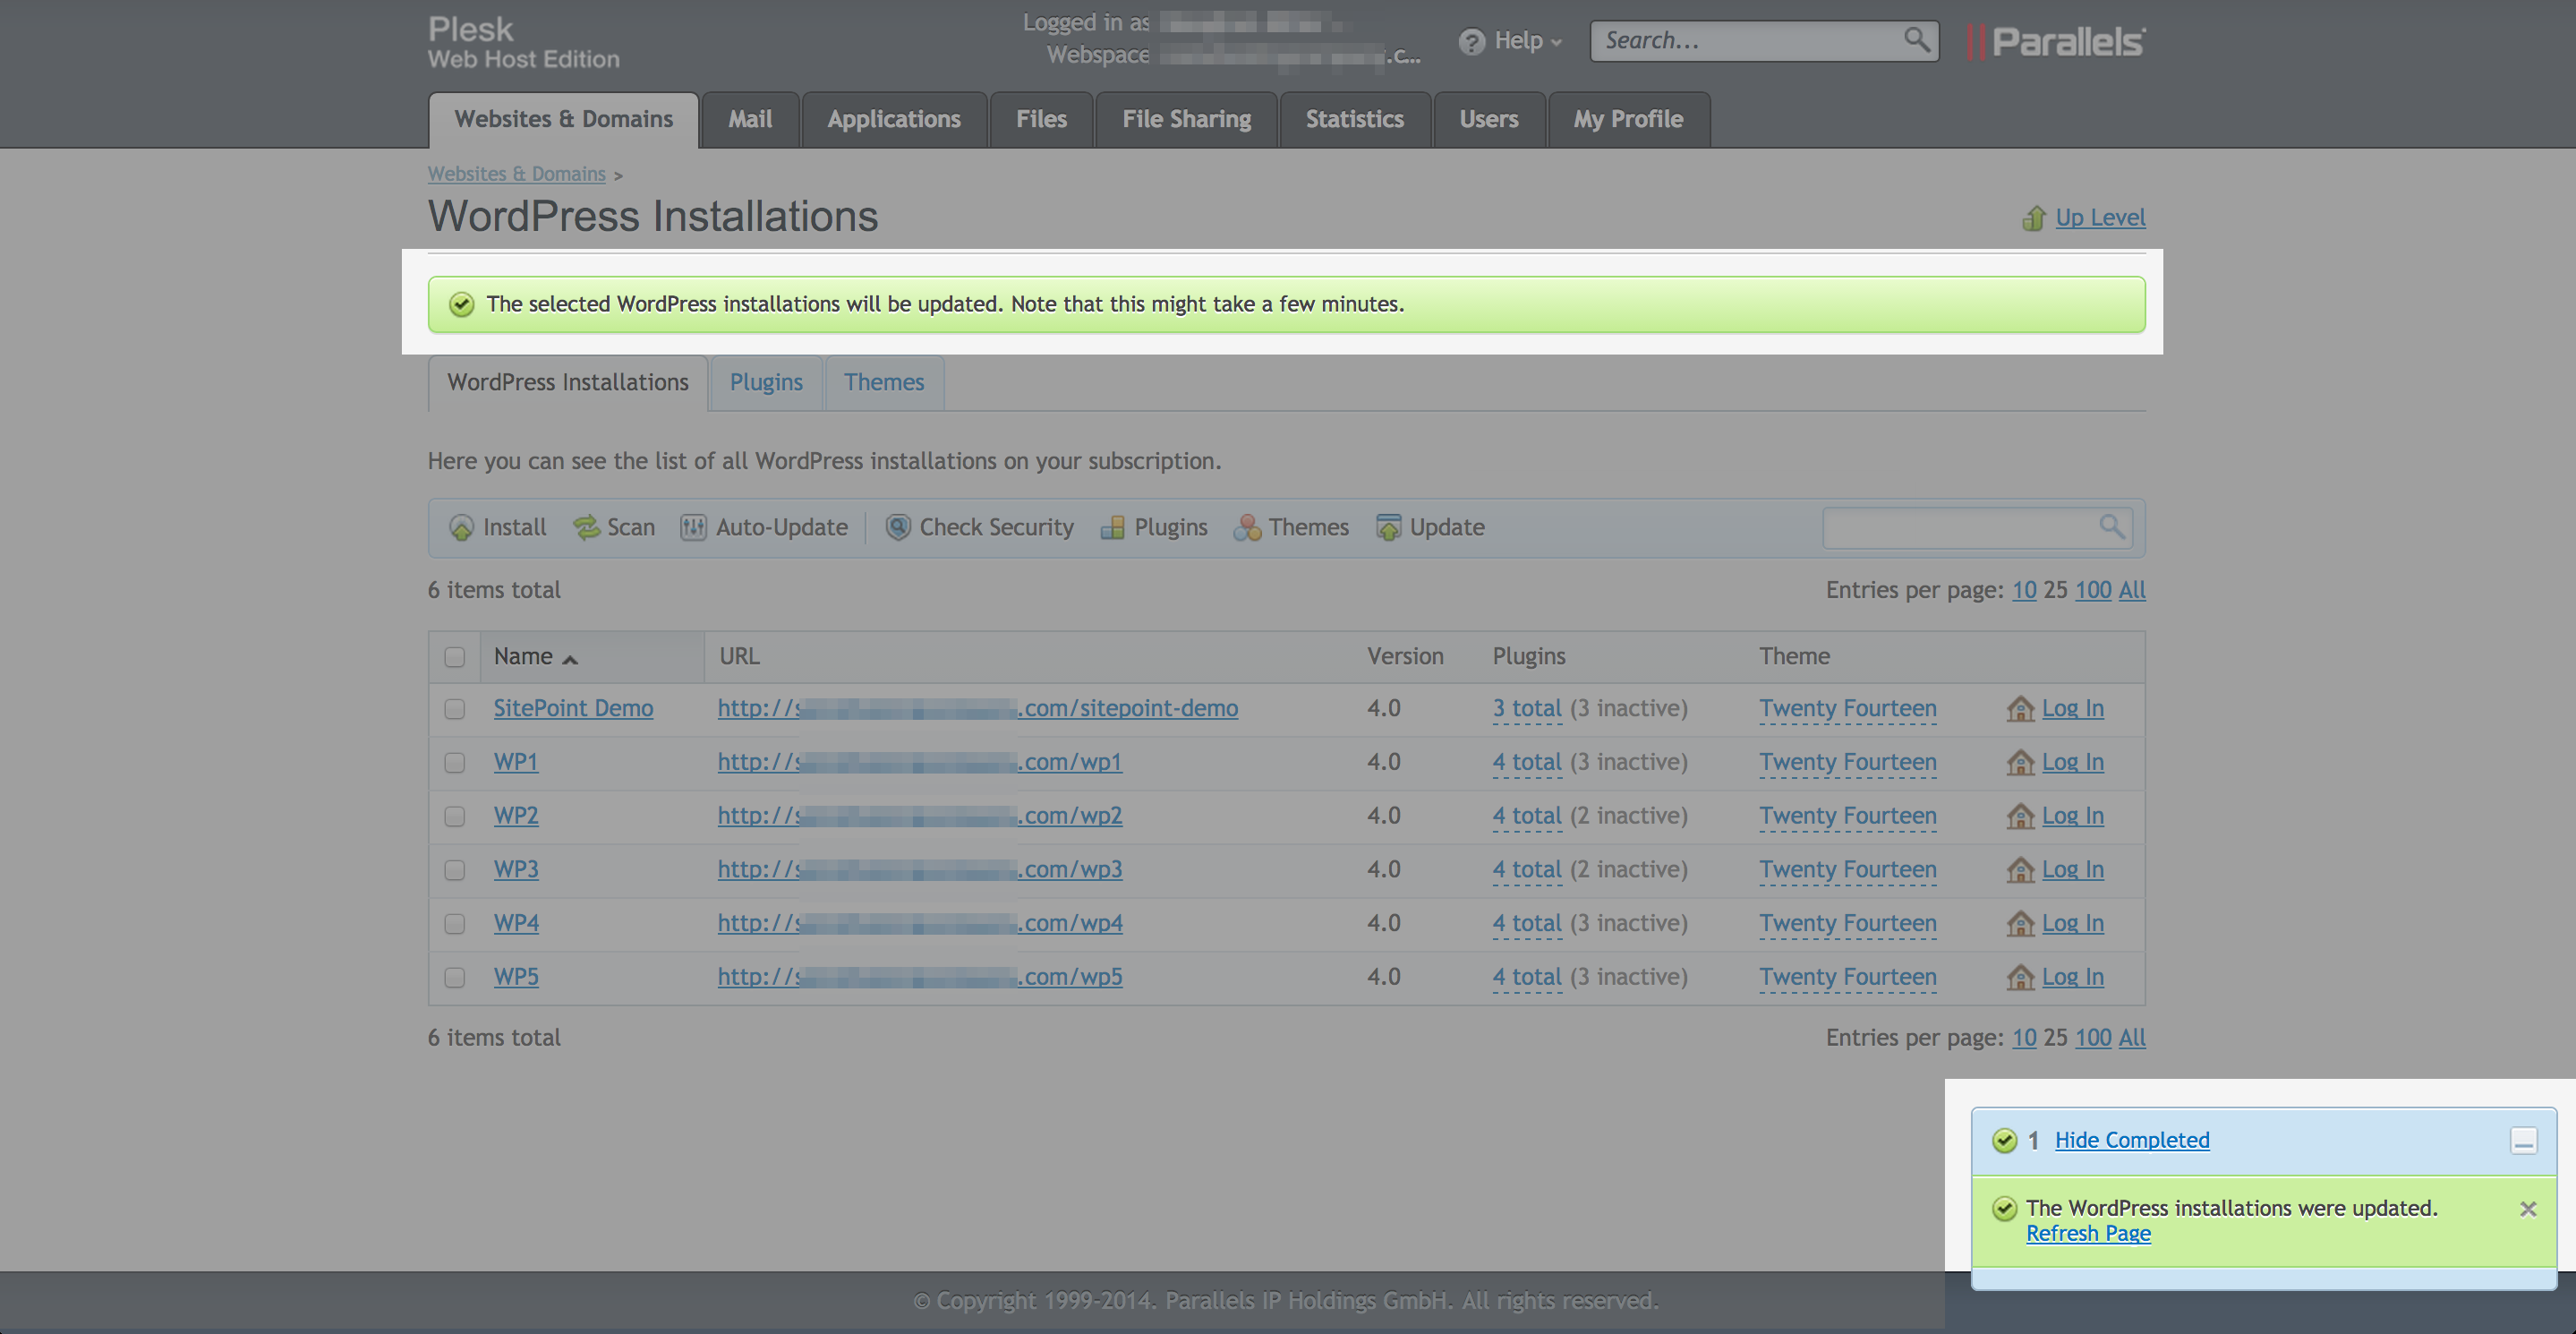This screenshot has height=1334, width=2576.
Task: Click the URL column header
Action: pyautogui.click(x=740, y=657)
